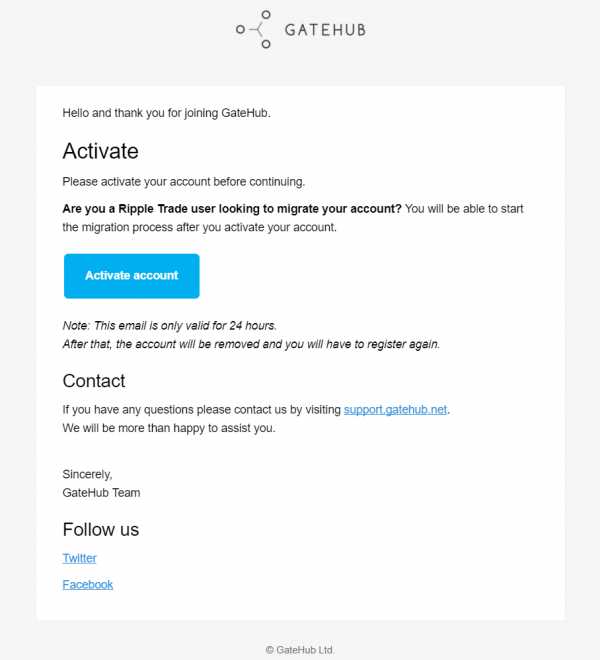Click the 'GateHub Team' signature
The height and width of the screenshot is (660, 600).
pyautogui.click(x=101, y=492)
